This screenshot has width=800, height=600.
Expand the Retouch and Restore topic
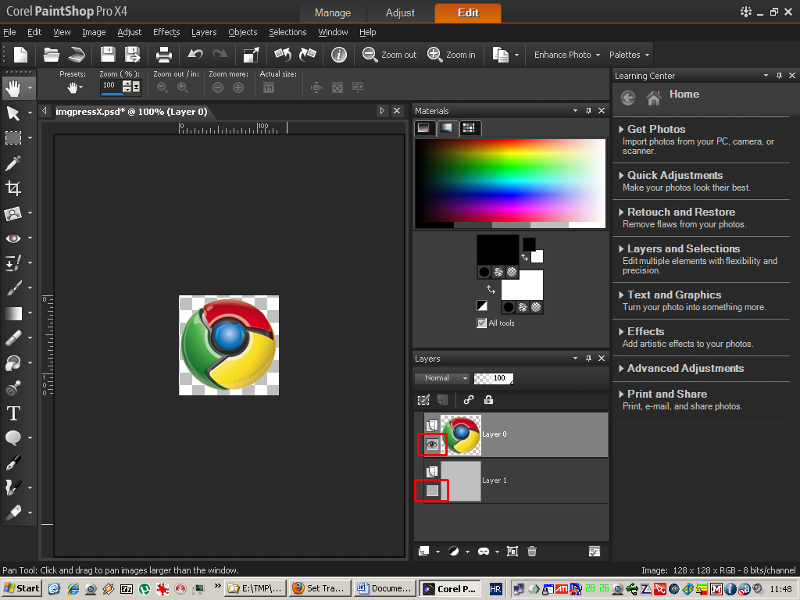tap(681, 212)
